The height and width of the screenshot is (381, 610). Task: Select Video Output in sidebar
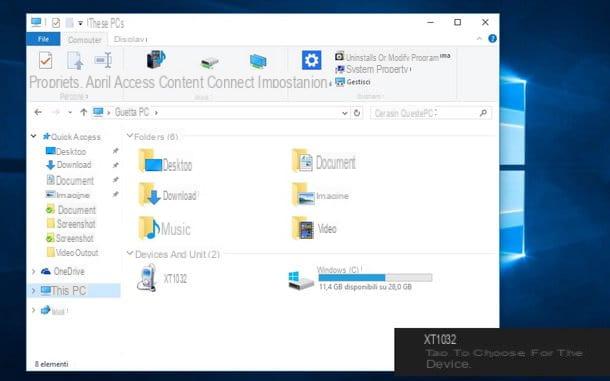[x=72, y=253]
